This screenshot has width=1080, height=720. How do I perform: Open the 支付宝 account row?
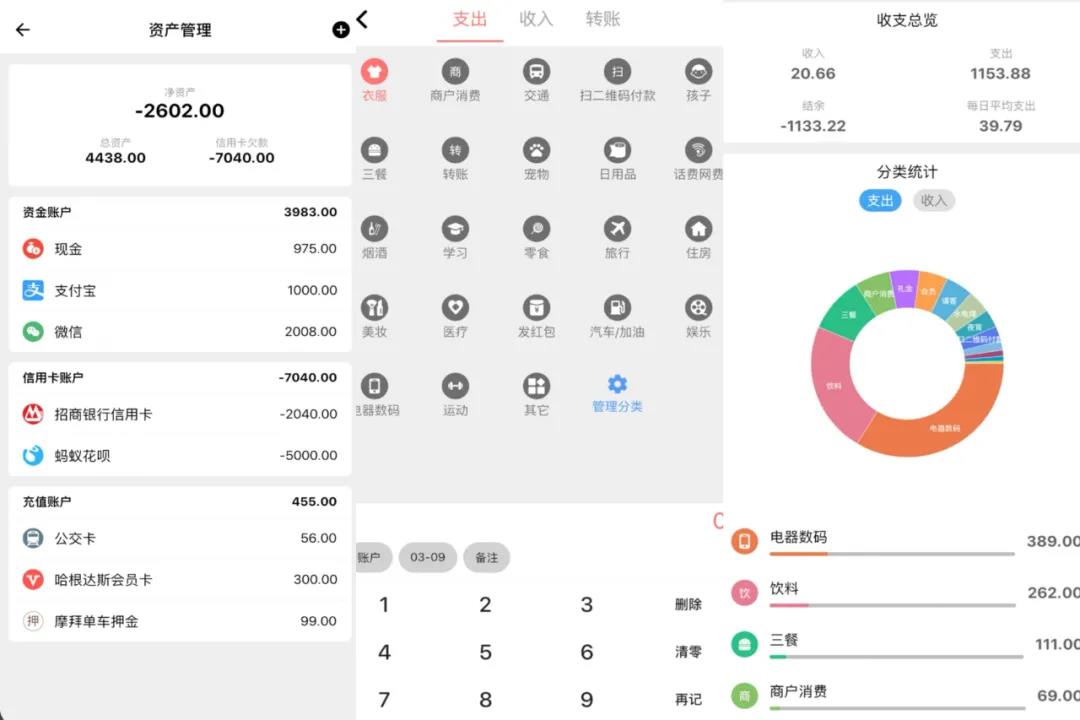tap(180, 291)
